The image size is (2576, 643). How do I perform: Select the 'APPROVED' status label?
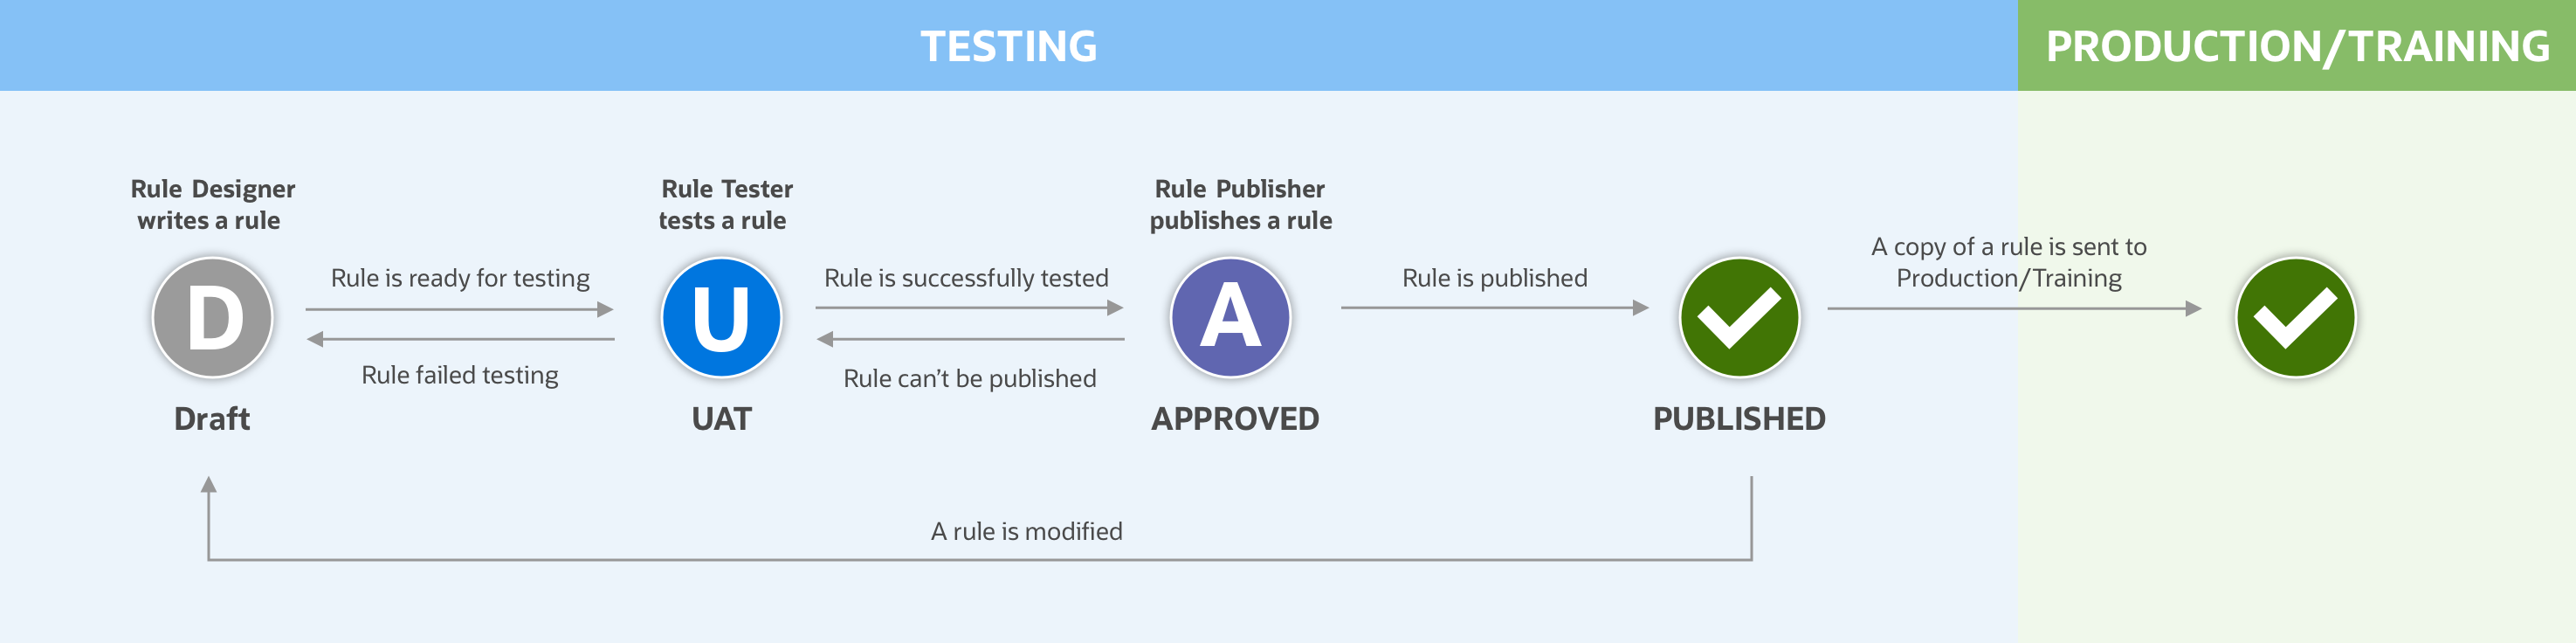click(x=1235, y=419)
